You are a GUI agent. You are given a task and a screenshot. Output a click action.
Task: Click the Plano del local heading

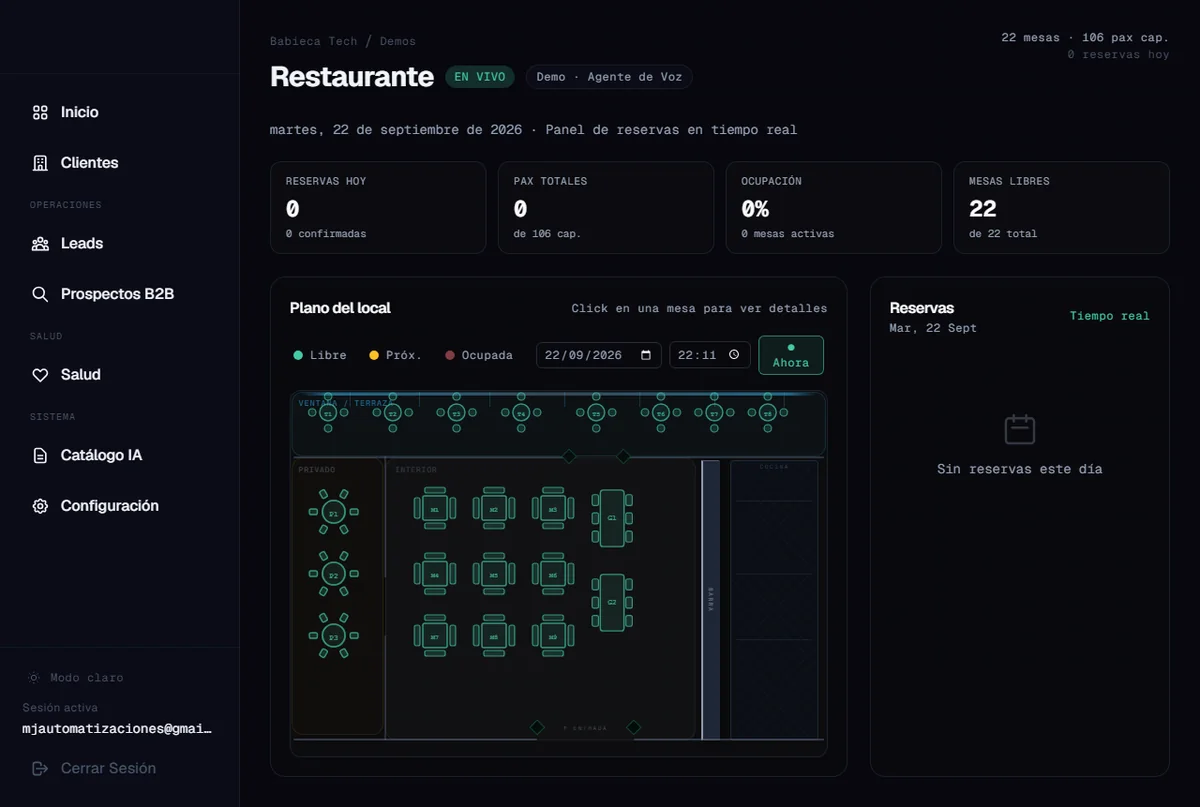pos(340,308)
